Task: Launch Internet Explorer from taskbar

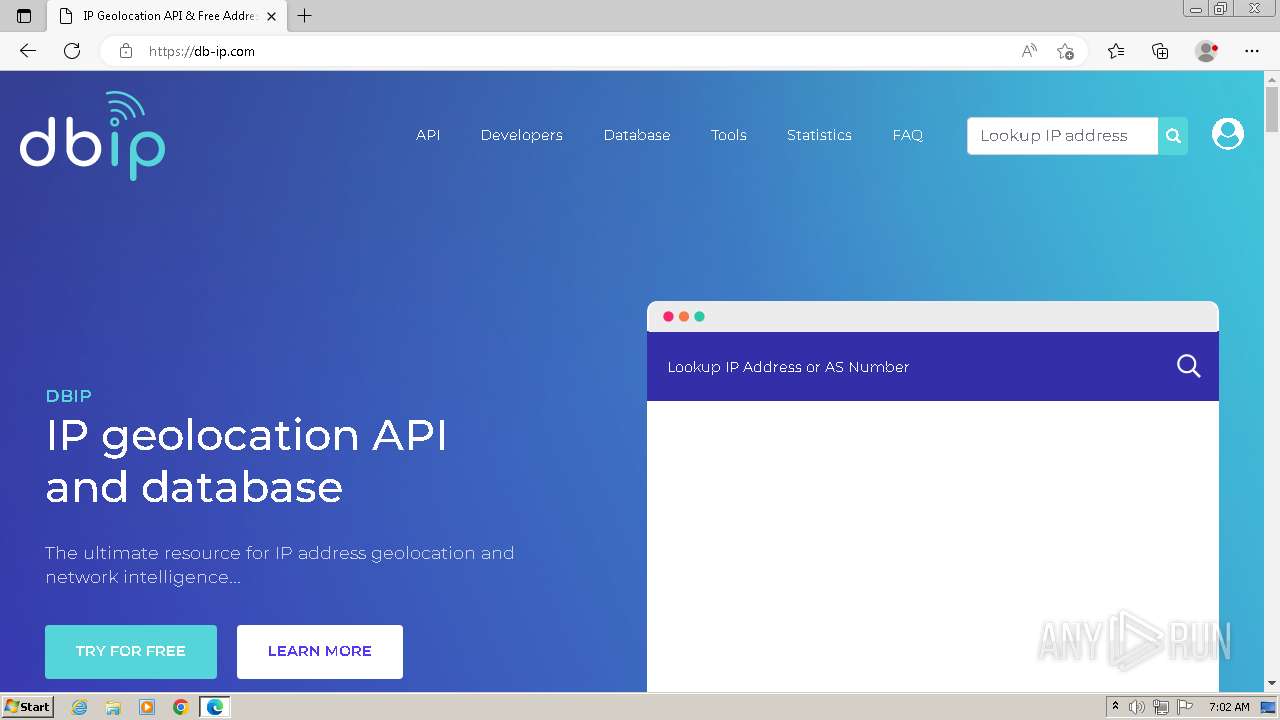Action: tap(80, 707)
